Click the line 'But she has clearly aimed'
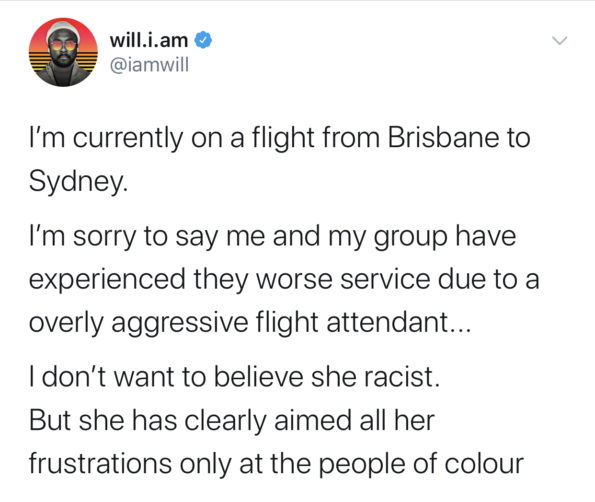Image resolution: width=595 pixels, height=502 pixels. pyautogui.click(x=232, y=421)
